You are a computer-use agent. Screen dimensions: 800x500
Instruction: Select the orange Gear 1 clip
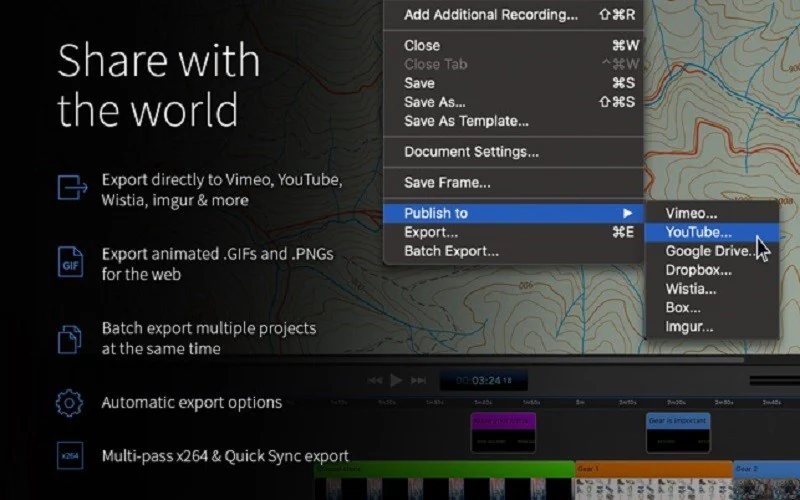[654, 480]
